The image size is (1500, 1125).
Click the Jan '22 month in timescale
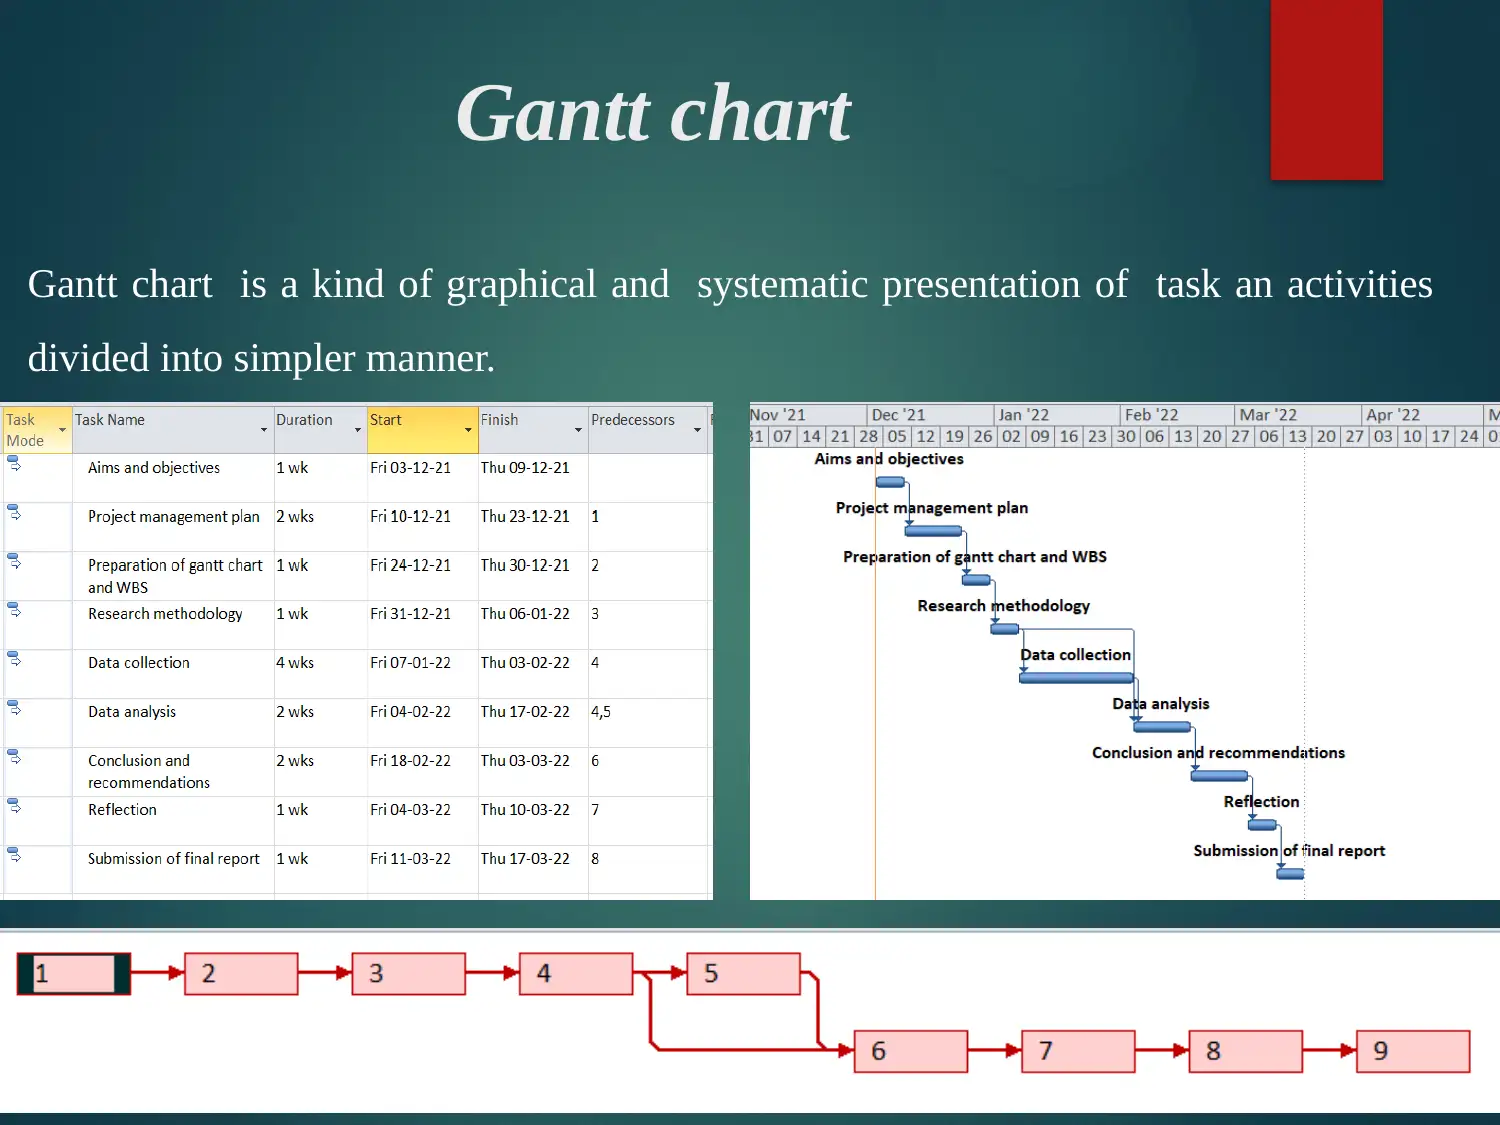(1057, 415)
